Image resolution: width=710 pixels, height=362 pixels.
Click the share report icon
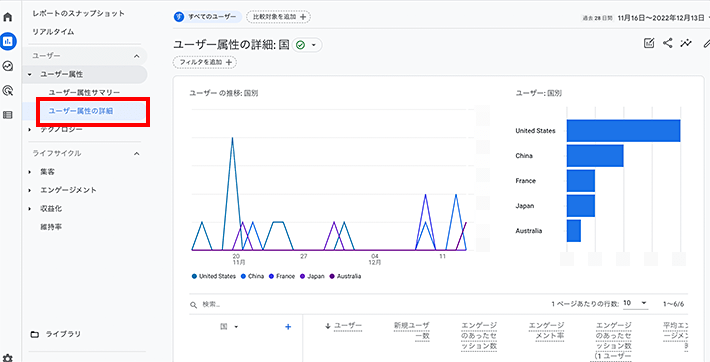[x=667, y=43]
